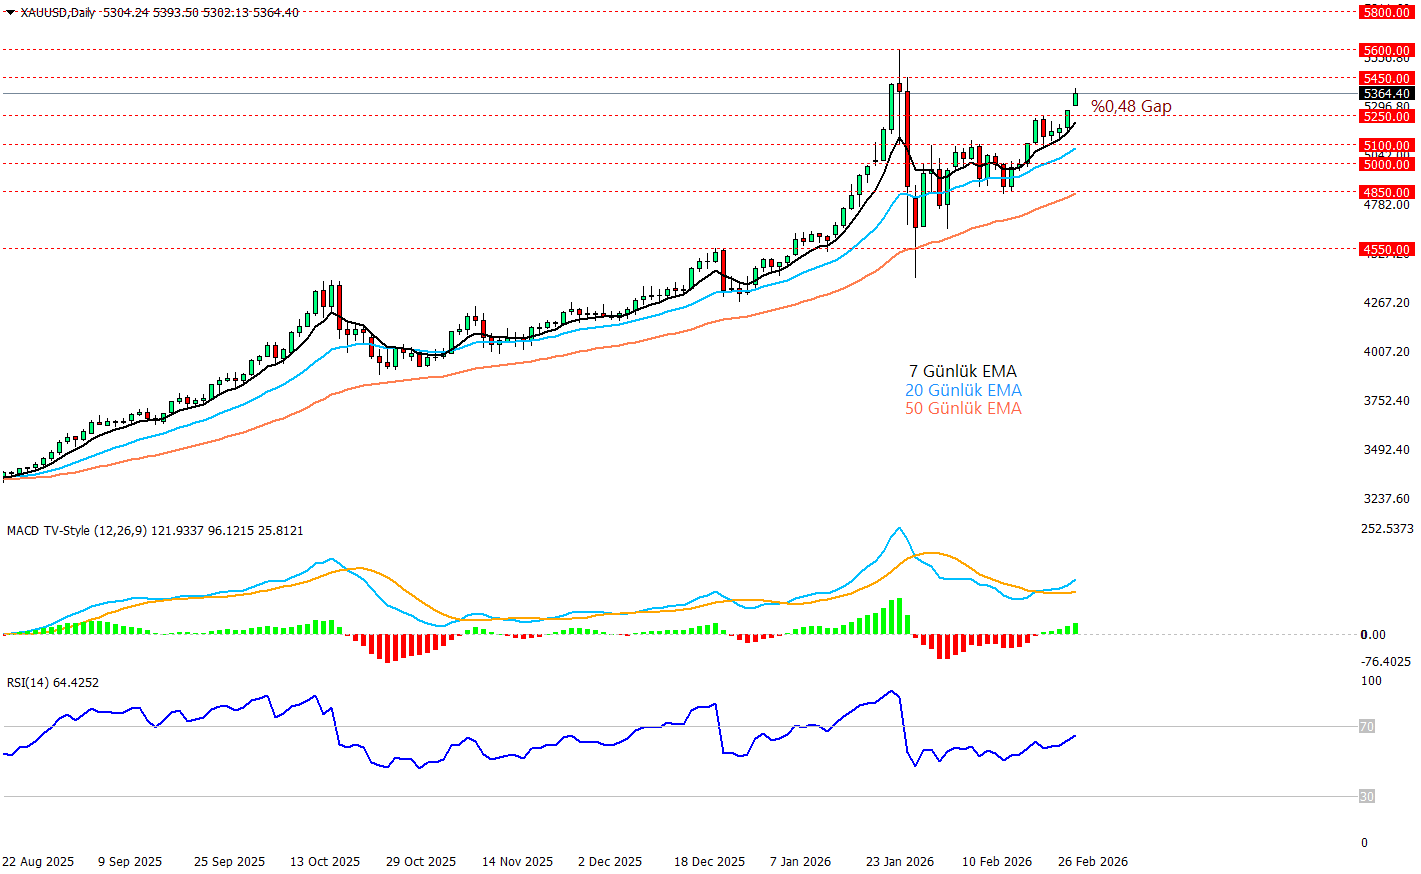
Task: Select the 4550.00 red price level tag
Action: 1386,249
